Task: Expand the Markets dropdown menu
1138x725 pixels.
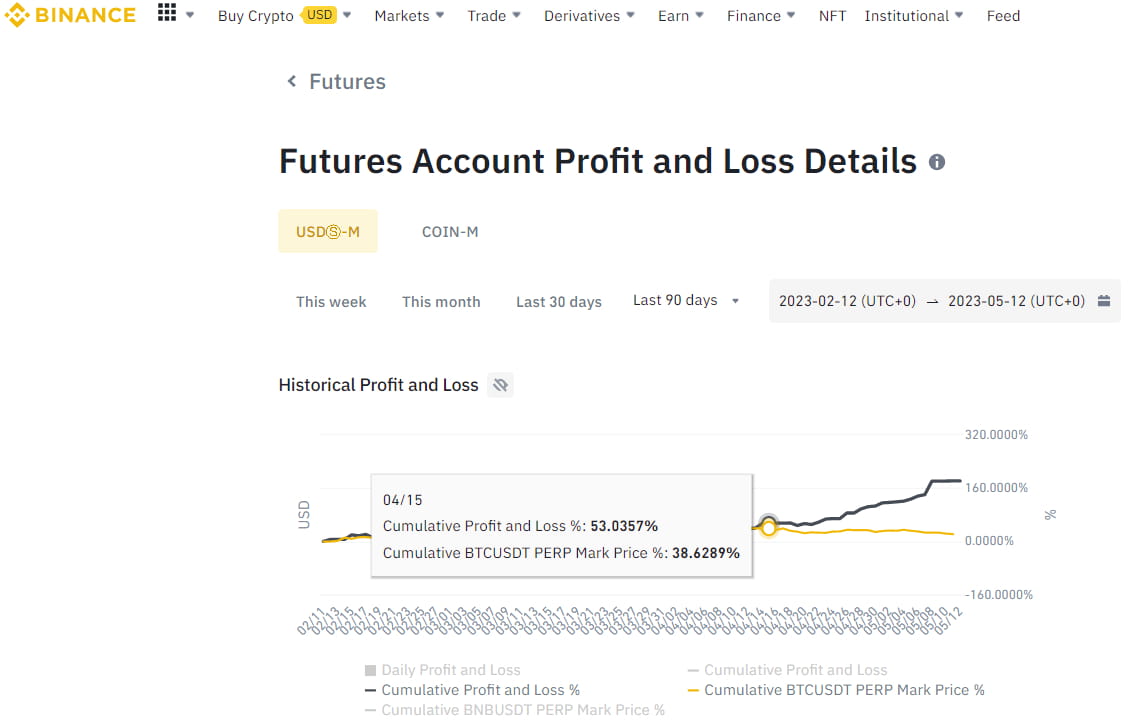Action: (x=409, y=16)
